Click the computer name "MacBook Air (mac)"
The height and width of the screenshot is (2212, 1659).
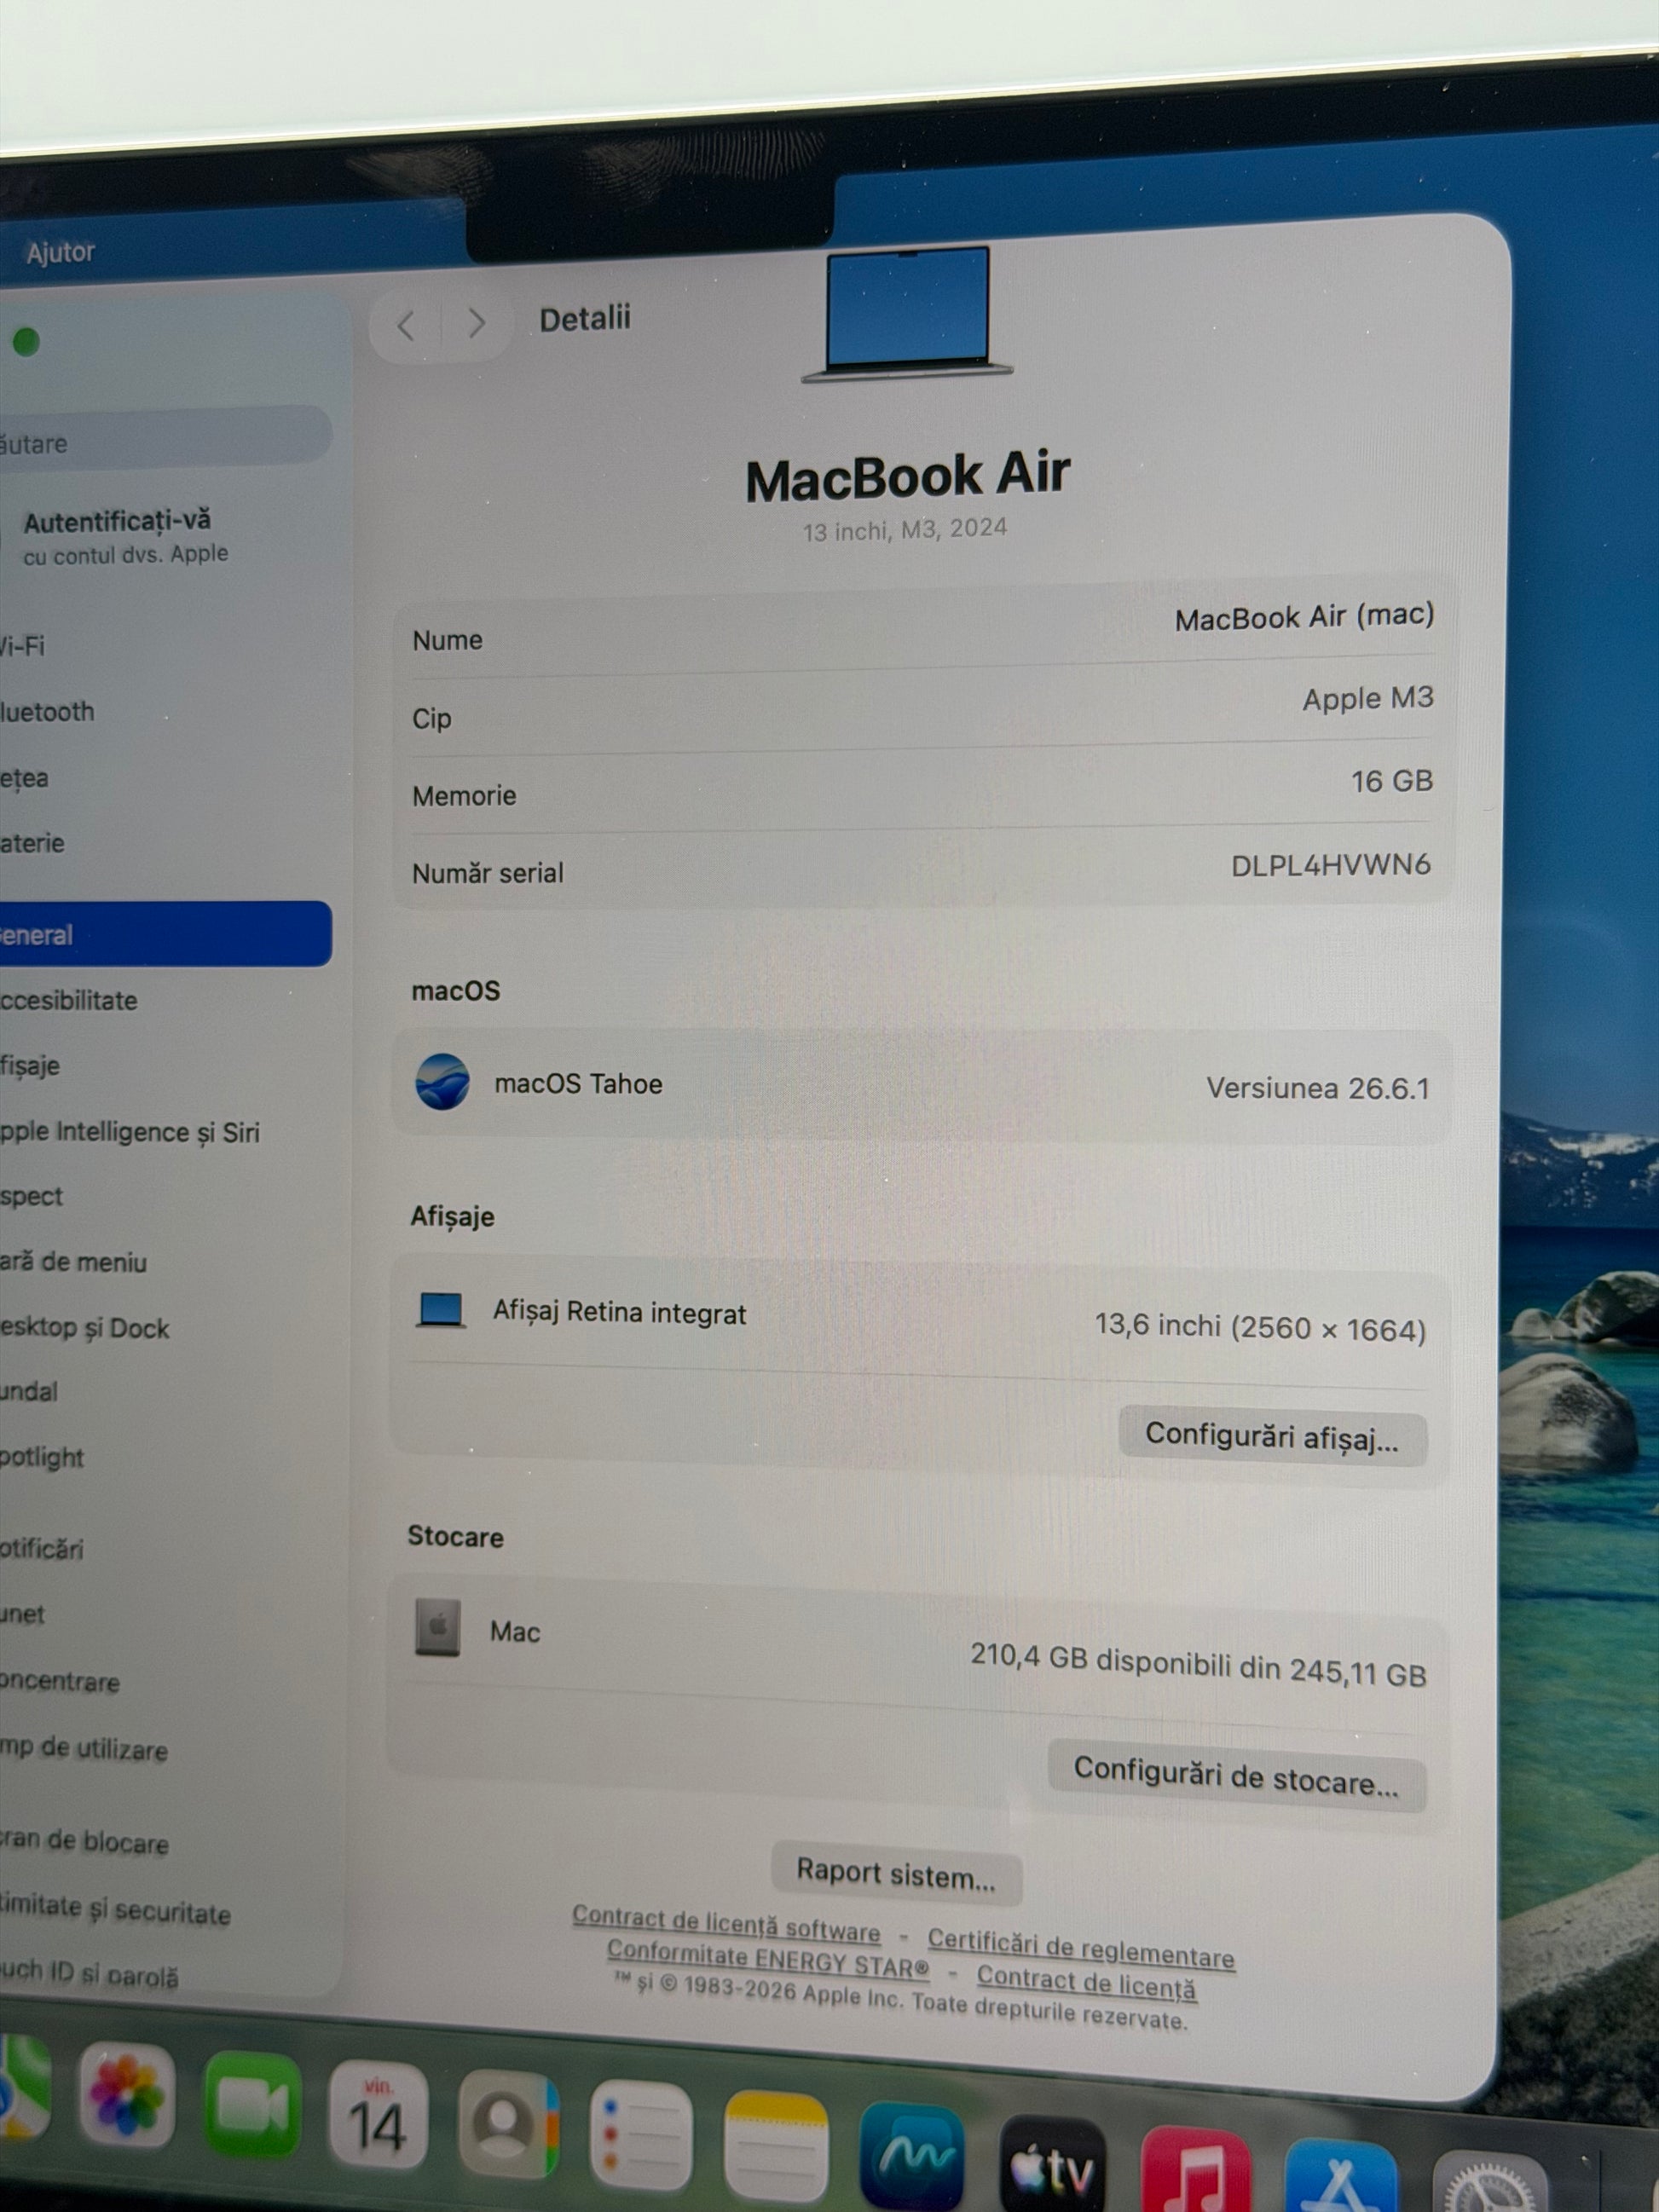[1304, 617]
